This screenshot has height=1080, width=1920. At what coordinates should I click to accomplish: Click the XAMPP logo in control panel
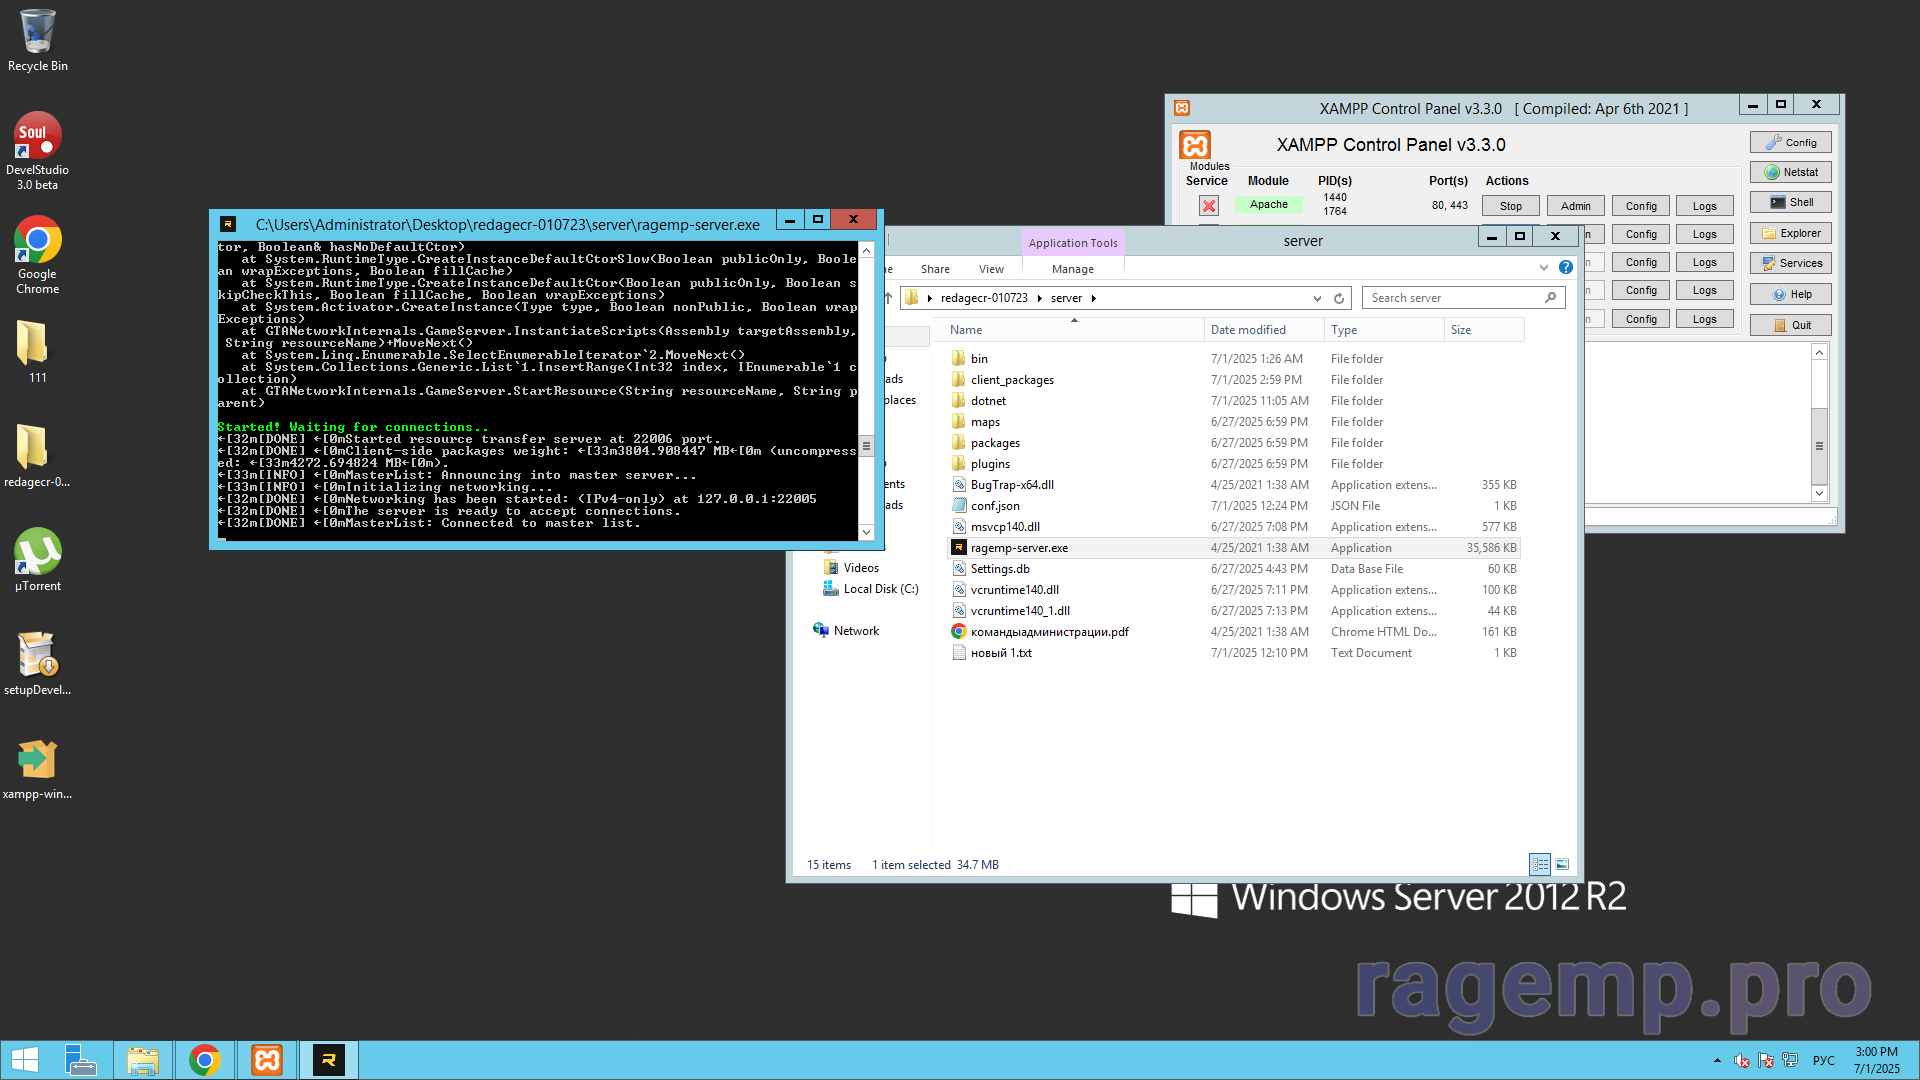coord(1195,145)
